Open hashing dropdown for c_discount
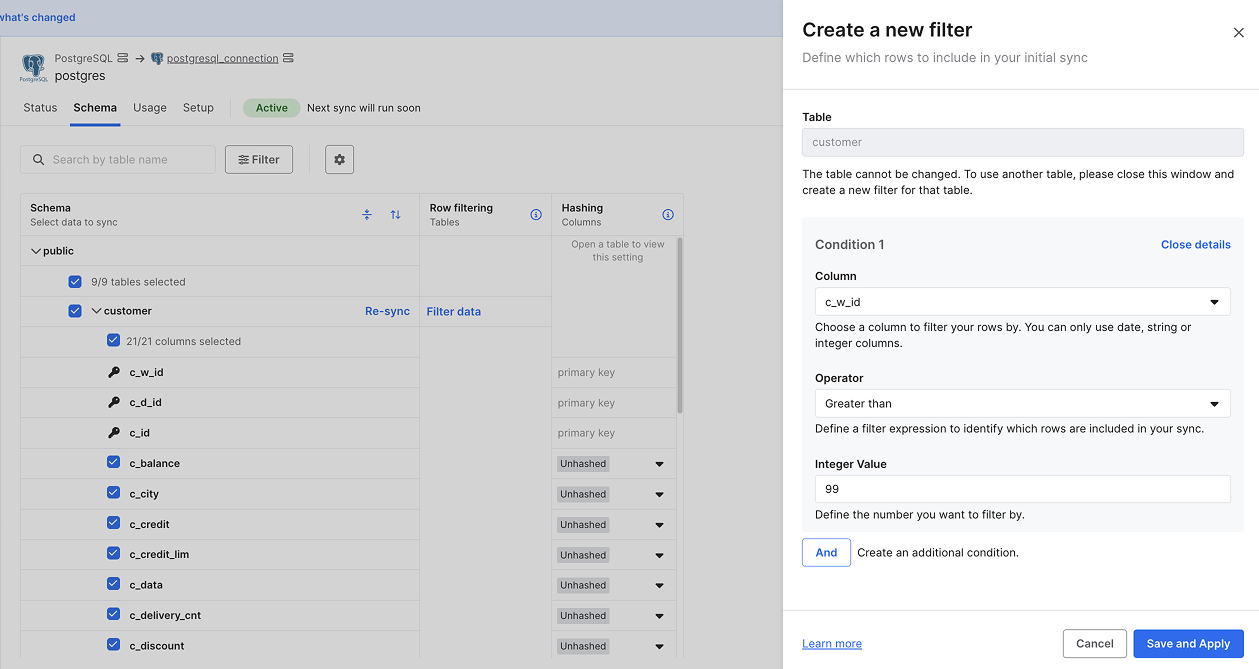This screenshot has height=669, width=1259. pyautogui.click(x=659, y=646)
